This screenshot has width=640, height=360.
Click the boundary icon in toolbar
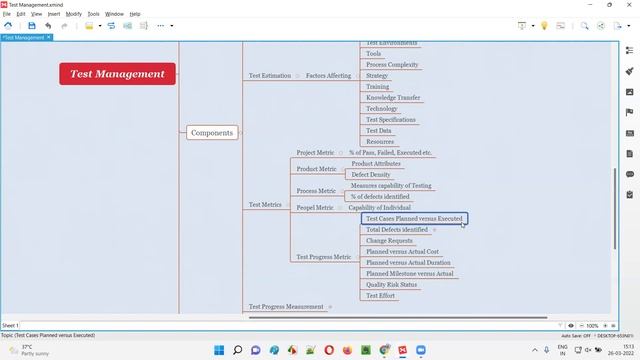coord(127,26)
